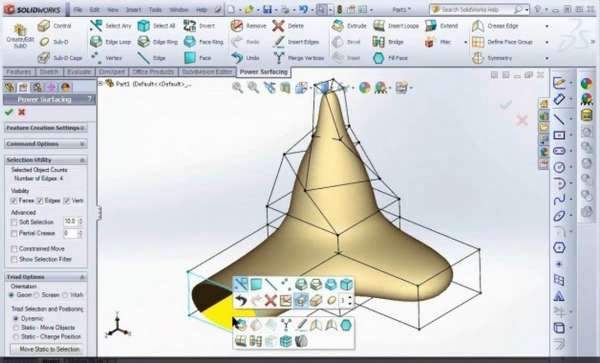This screenshot has width=600, height=363.
Task: Accept with the green checkmark button
Action: [9, 112]
